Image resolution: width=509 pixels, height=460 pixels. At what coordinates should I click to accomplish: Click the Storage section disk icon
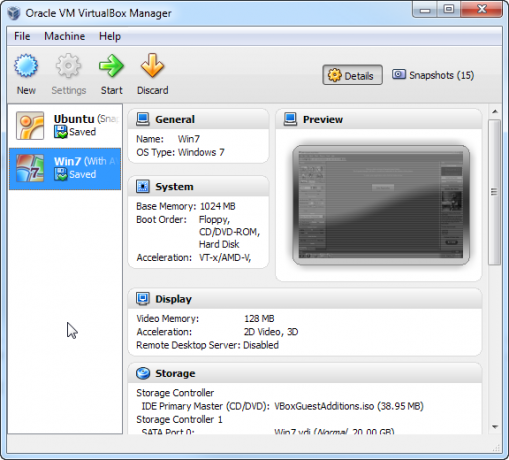143,373
